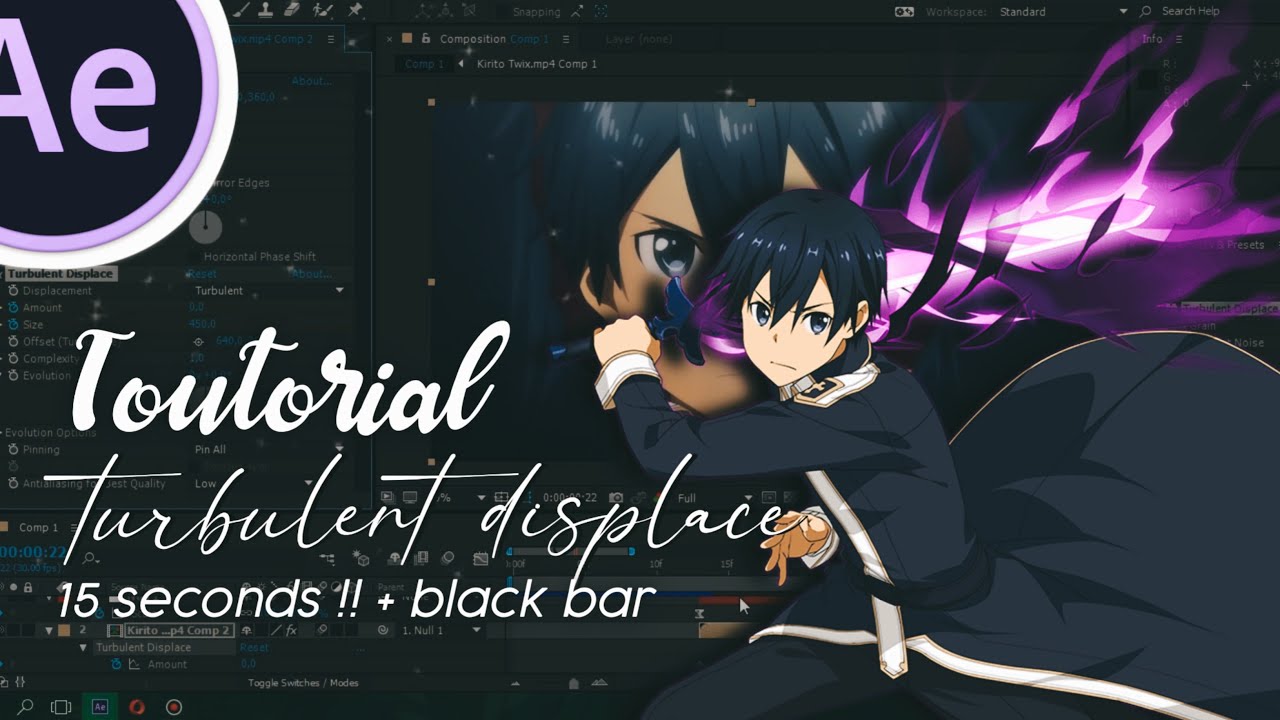Click current time 0:00:00:22 in viewer

coord(569,497)
